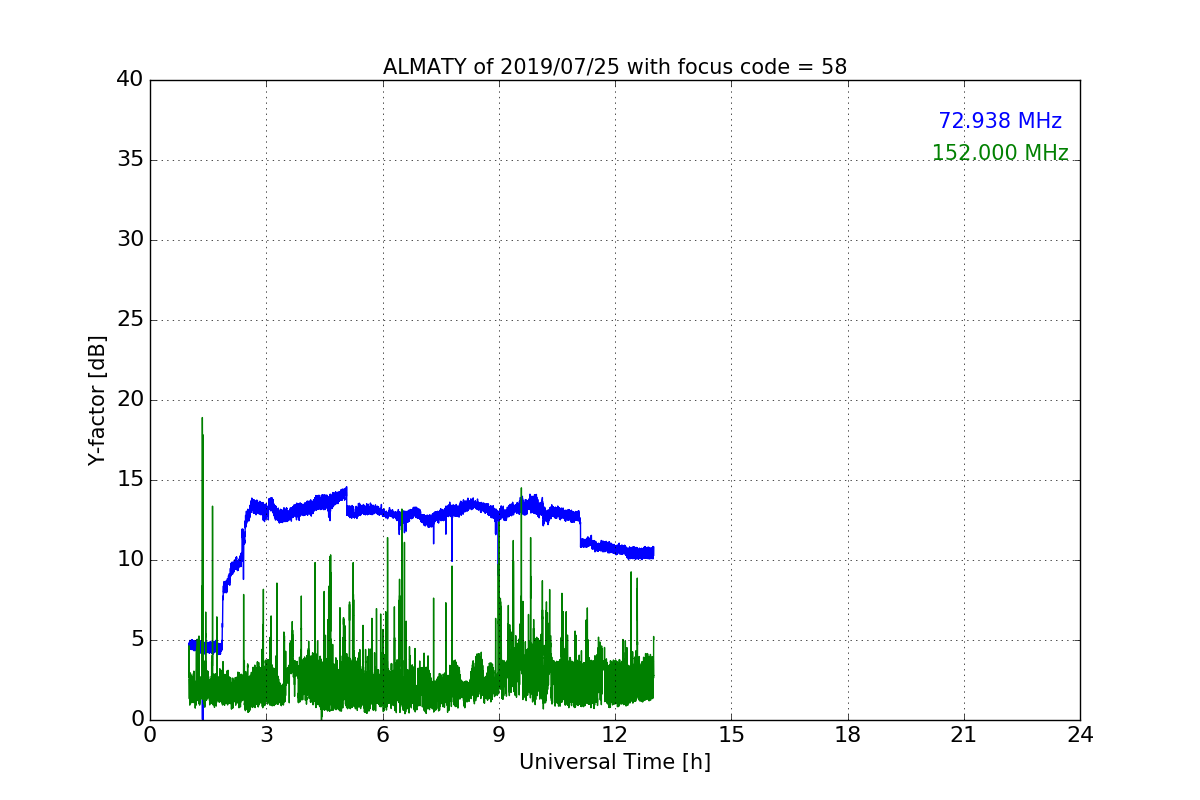This screenshot has width=1200, height=800.
Task: Click the tallest green spike's peak near 19 dB
Action: [x=202, y=419]
